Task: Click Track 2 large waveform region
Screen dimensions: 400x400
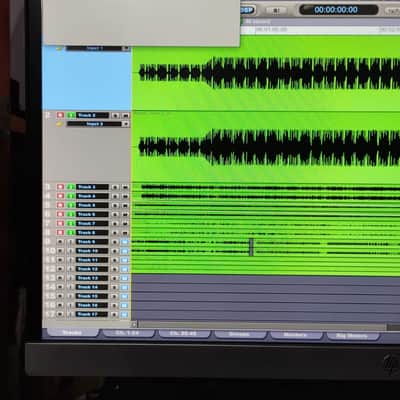Action: [x=266, y=147]
